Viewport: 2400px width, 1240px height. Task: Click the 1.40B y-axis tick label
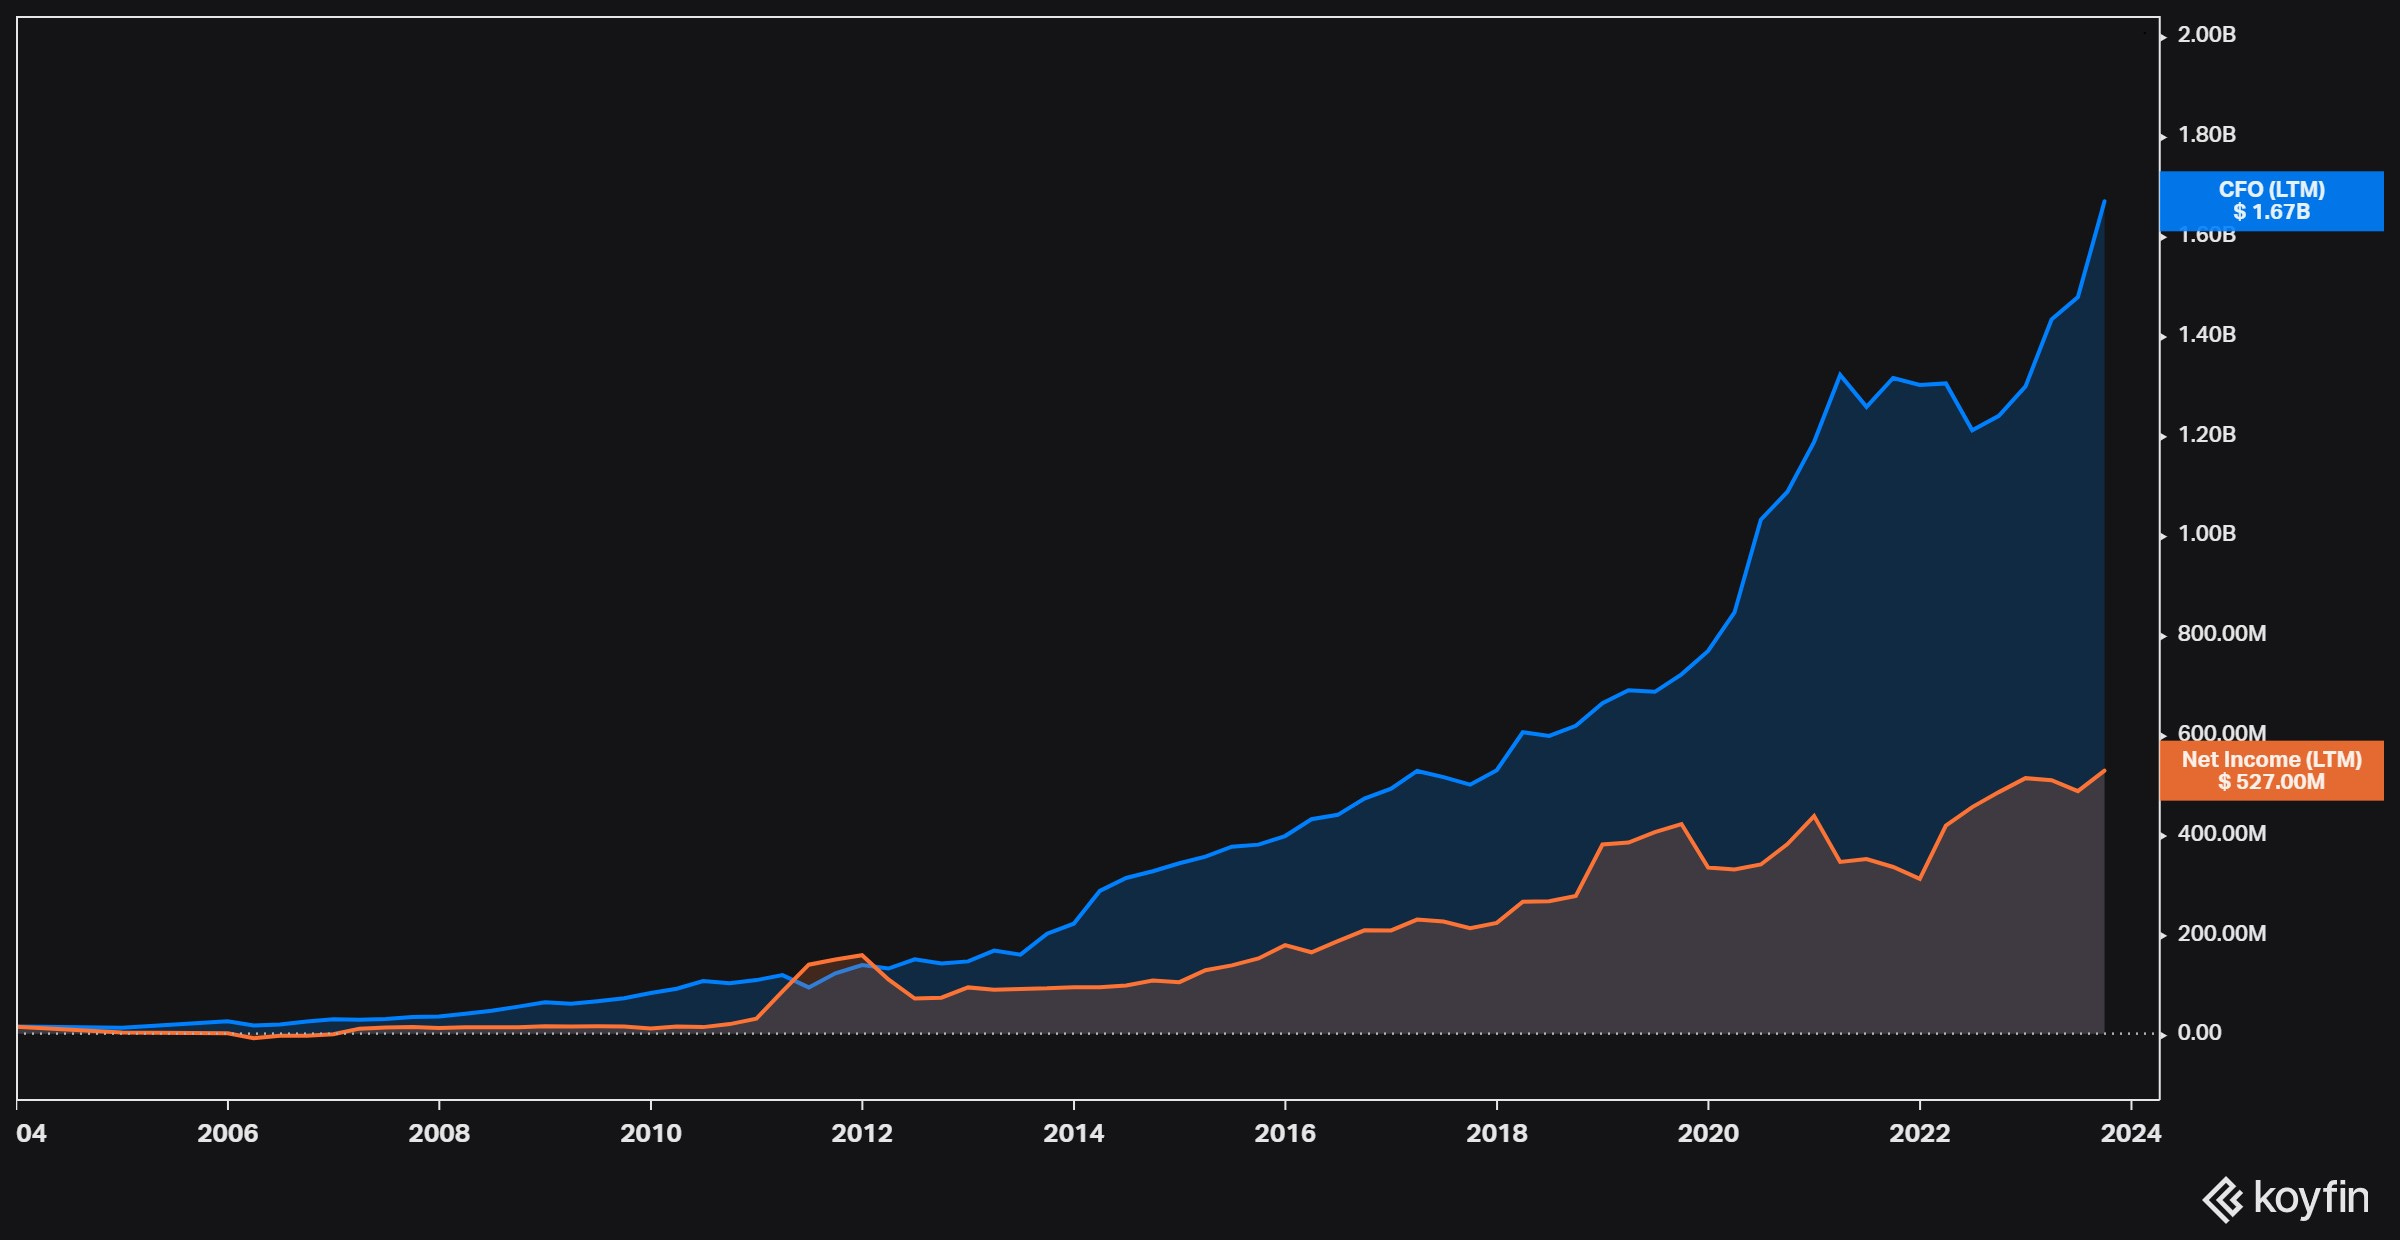coord(2206,335)
